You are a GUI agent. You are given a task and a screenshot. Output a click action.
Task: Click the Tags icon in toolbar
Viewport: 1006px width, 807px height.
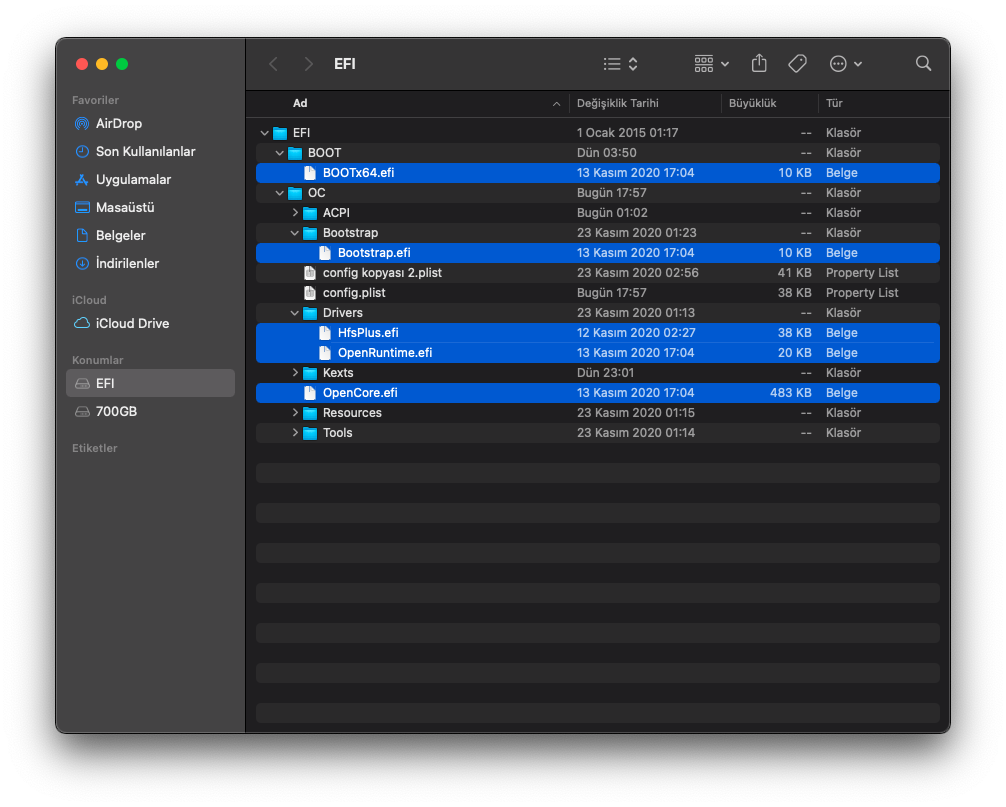pos(797,64)
